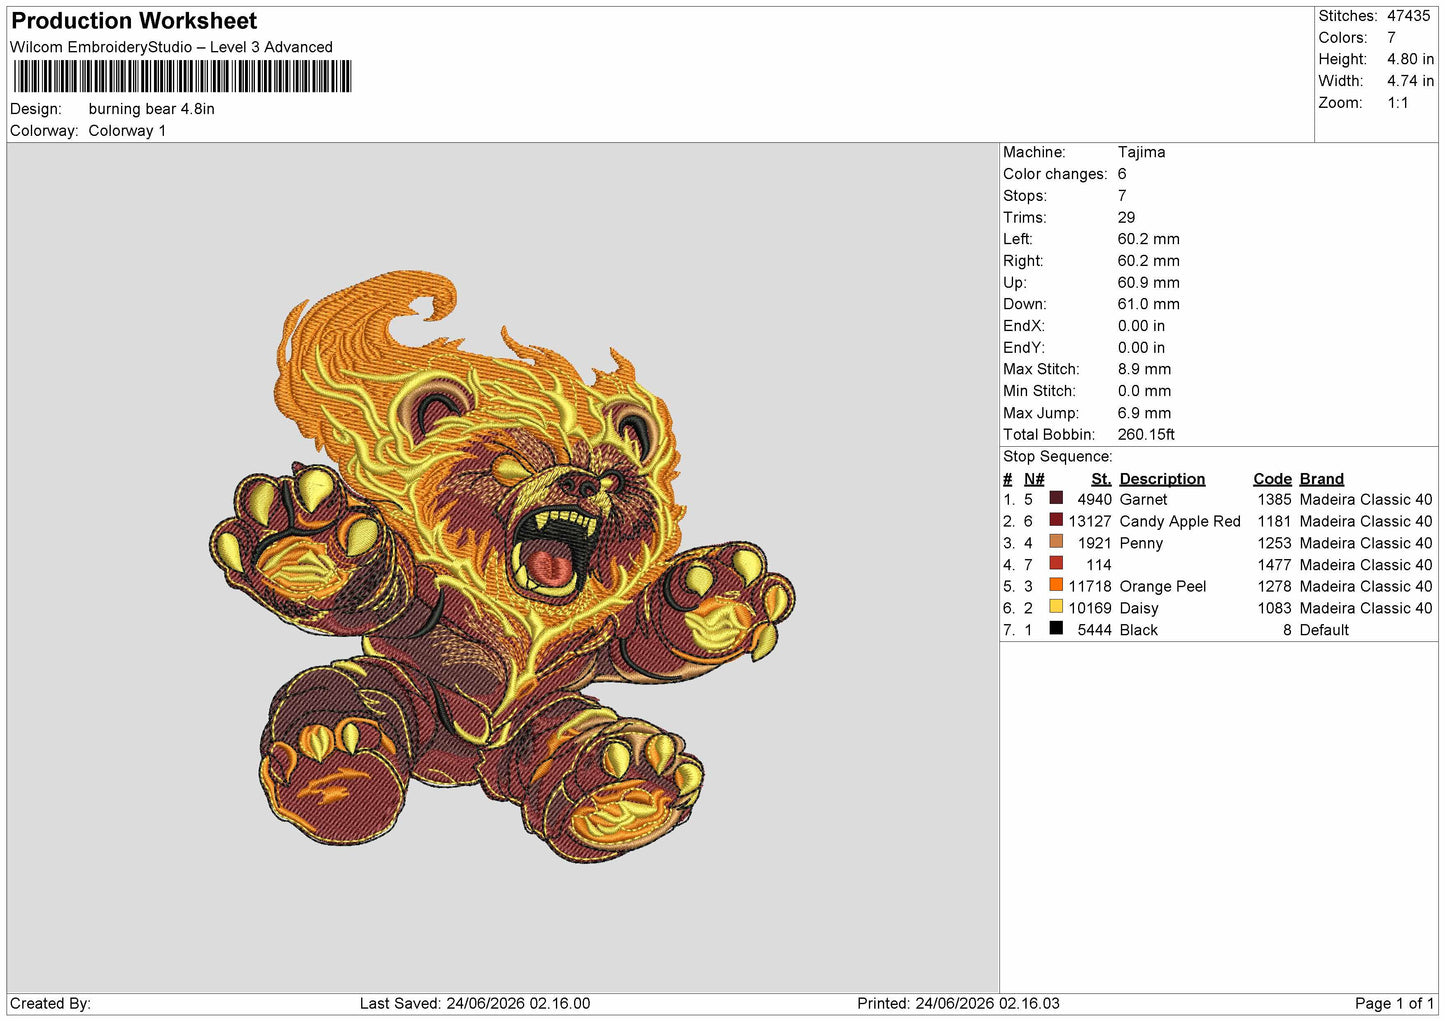Click the Black color swatch
Screen dimensions: 1445x1021
pos(1056,629)
